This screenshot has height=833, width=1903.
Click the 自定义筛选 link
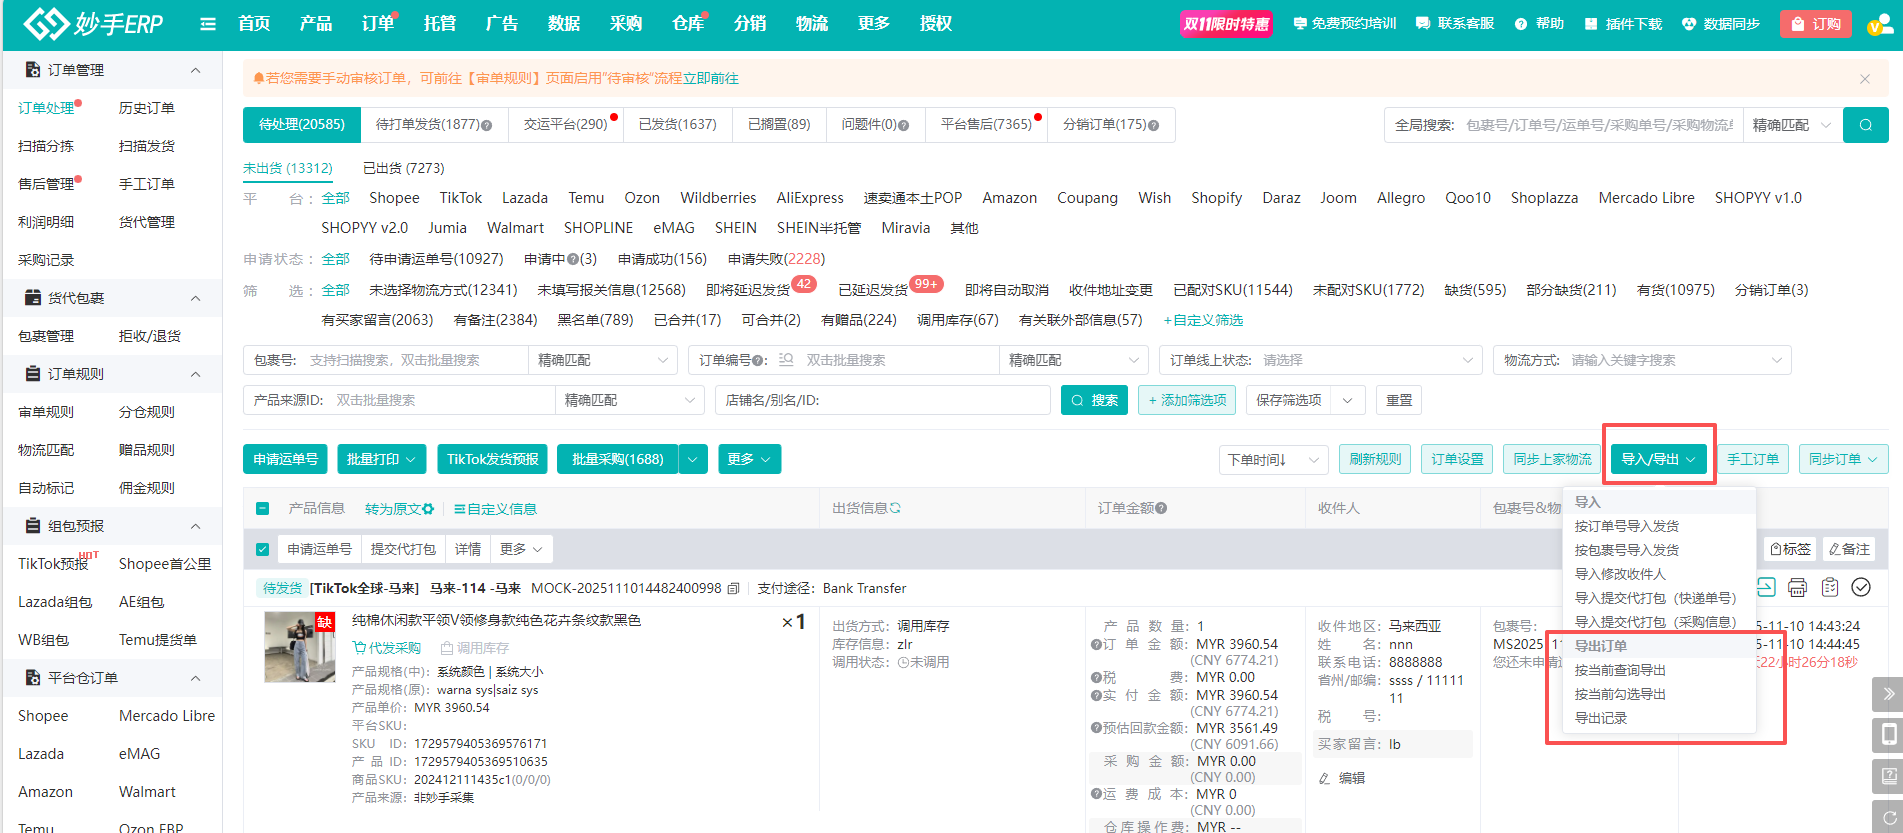[x=1203, y=320]
